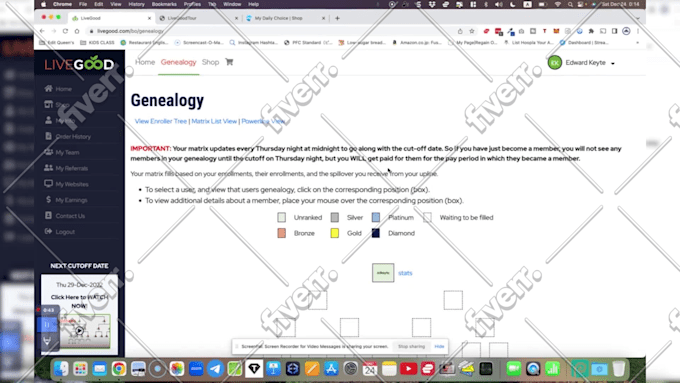
Task: Open the new tab with the plus button
Action: (337, 18)
